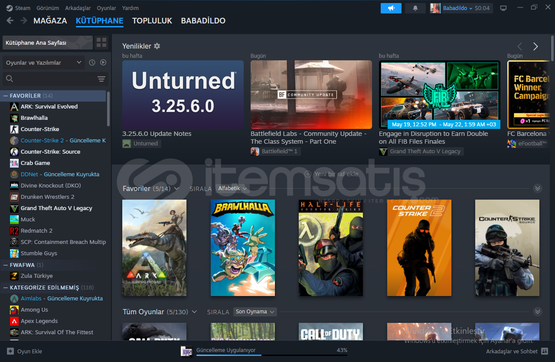555x362 pixels.
Task: Show next news items arrow
Action: pyautogui.click(x=535, y=46)
